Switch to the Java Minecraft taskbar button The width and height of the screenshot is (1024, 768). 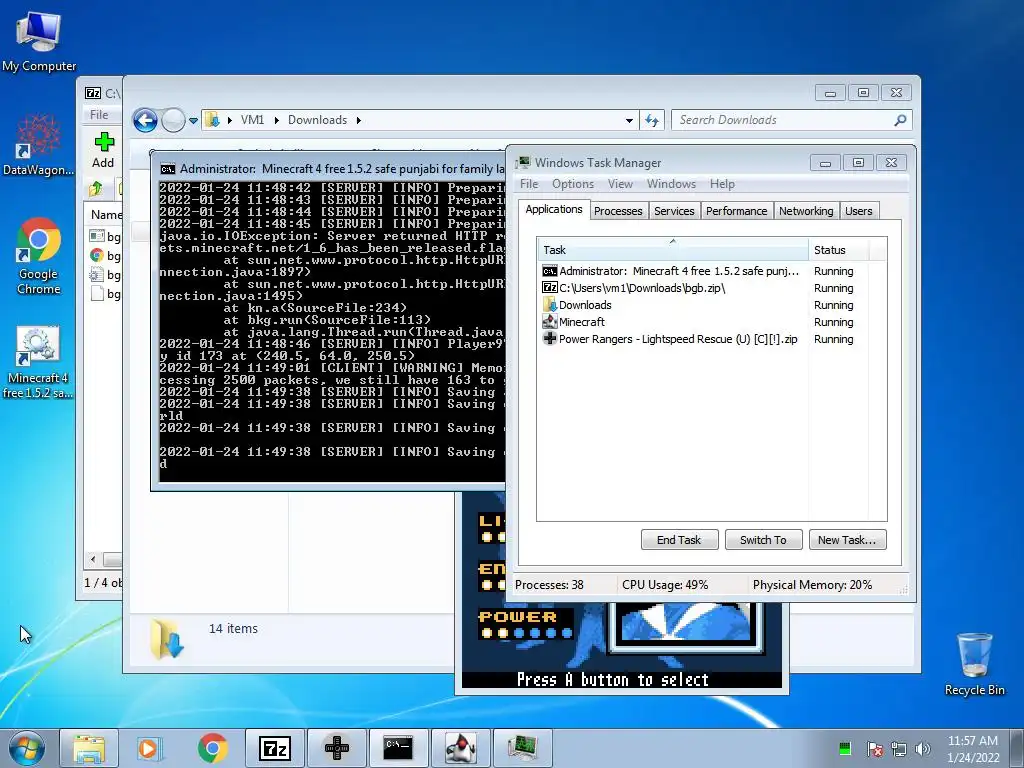460,748
